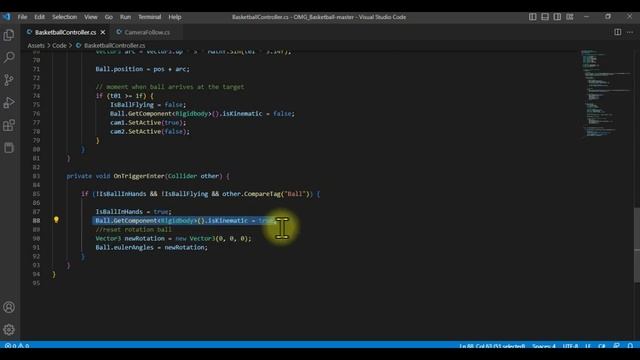
Task: Click the 'Ball.position = pos + arc;' line
Action: tap(142, 69)
